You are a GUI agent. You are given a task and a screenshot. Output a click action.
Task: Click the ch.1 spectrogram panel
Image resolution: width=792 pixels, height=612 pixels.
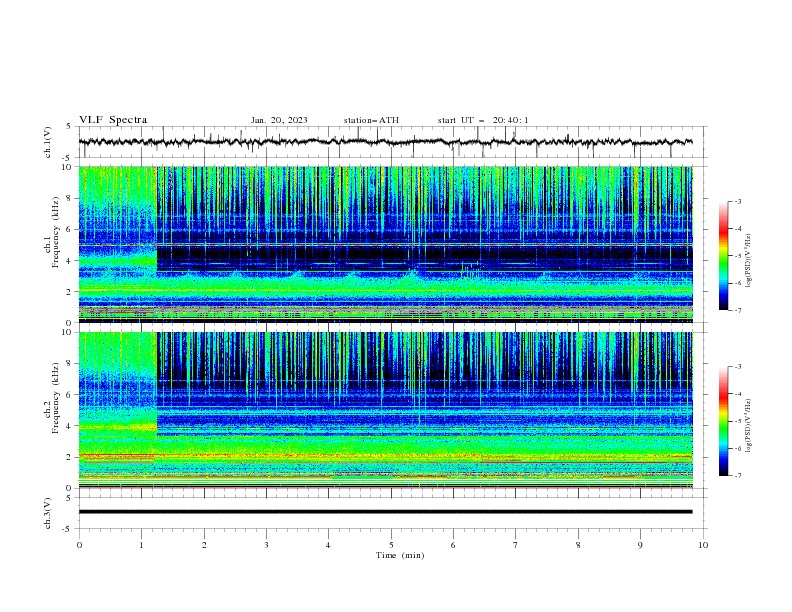[x=385, y=244]
